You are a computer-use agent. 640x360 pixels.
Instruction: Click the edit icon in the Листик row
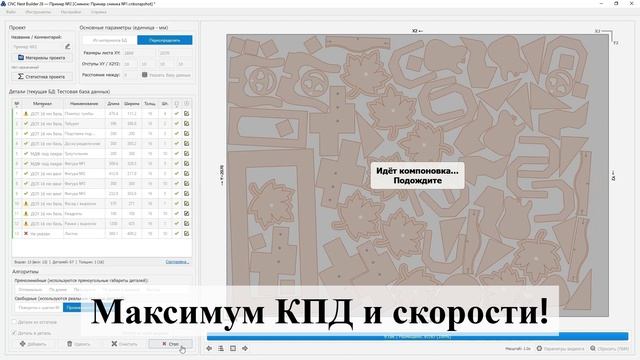tap(187, 233)
